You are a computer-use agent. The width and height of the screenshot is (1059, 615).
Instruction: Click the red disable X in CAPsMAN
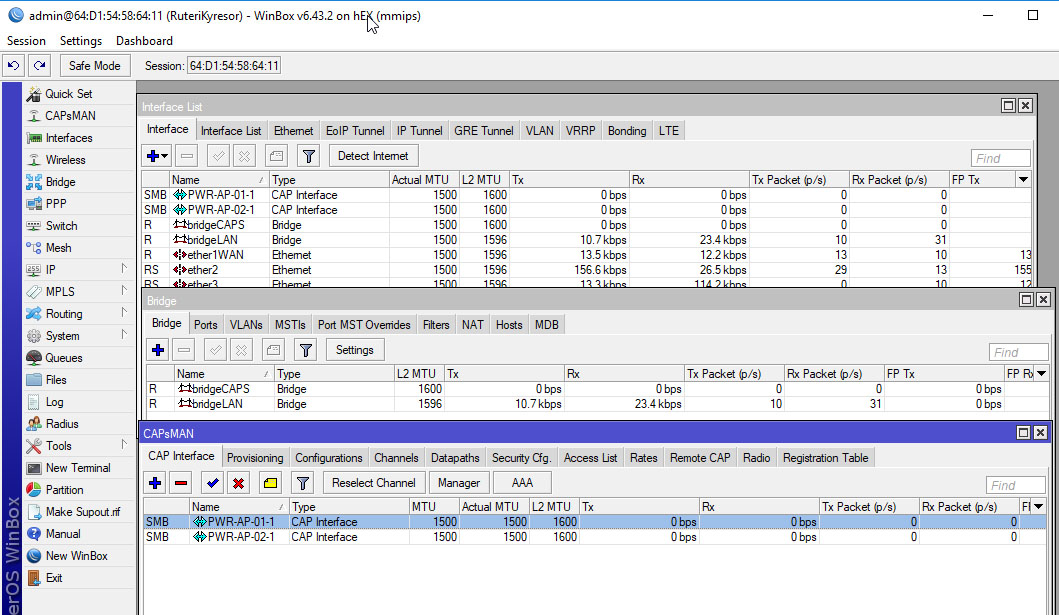[x=239, y=483]
